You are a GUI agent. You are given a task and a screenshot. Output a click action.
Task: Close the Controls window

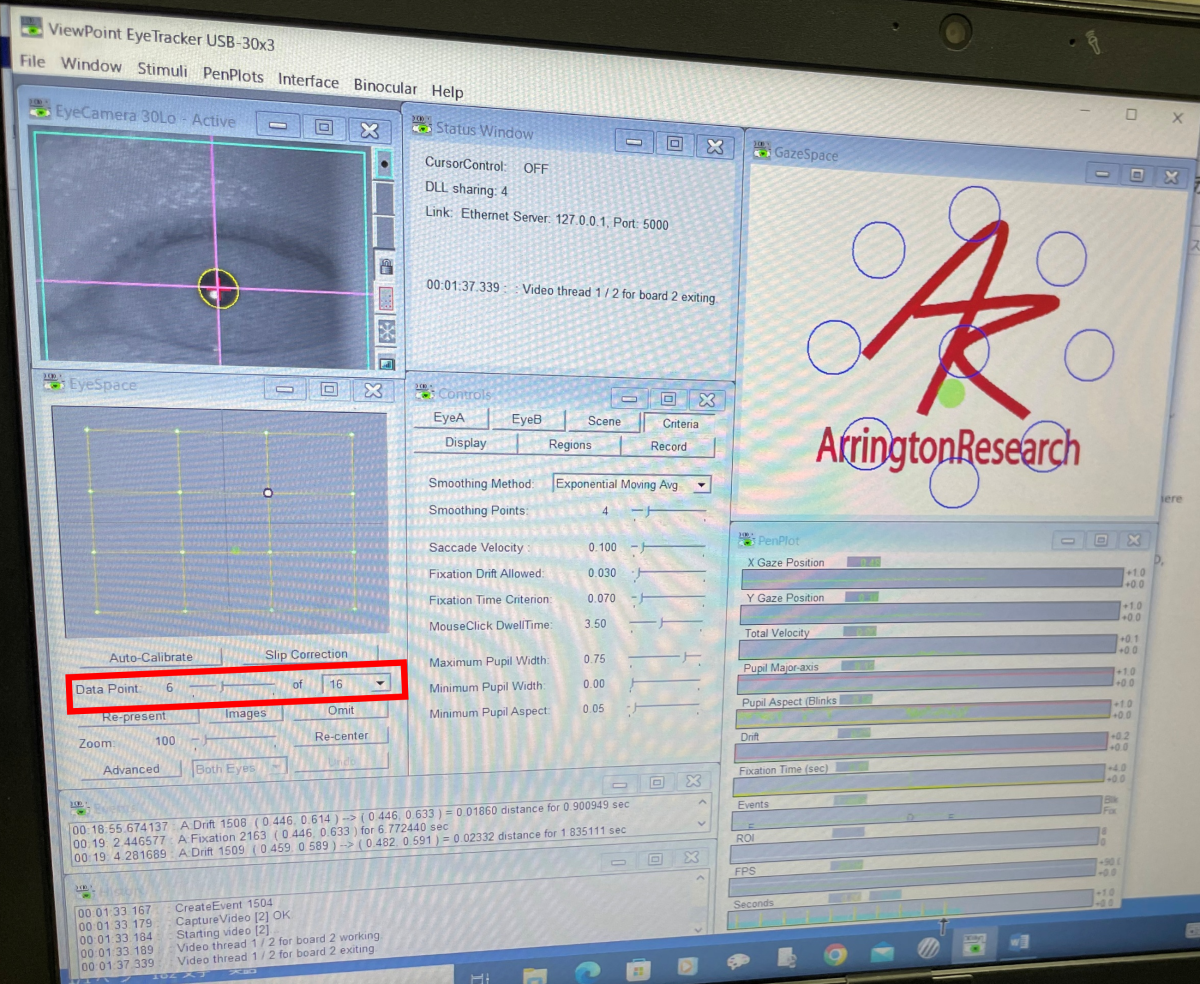707,400
